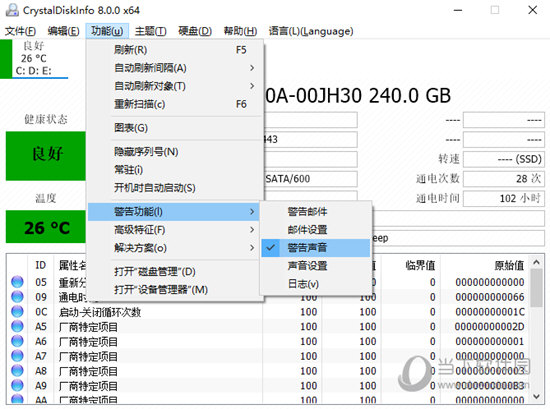
Task: Click the green 良好 health status button
Action: click(x=46, y=156)
